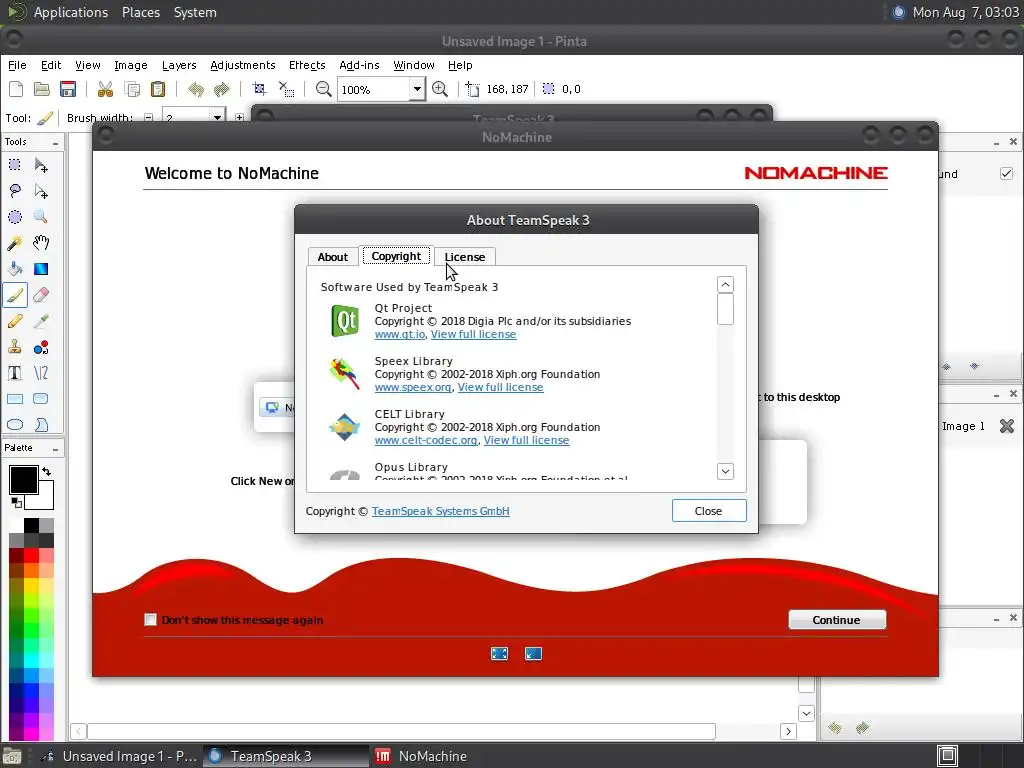1024x768 pixels.
Task: Select the Pan hand tool
Action: click(x=40, y=243)
